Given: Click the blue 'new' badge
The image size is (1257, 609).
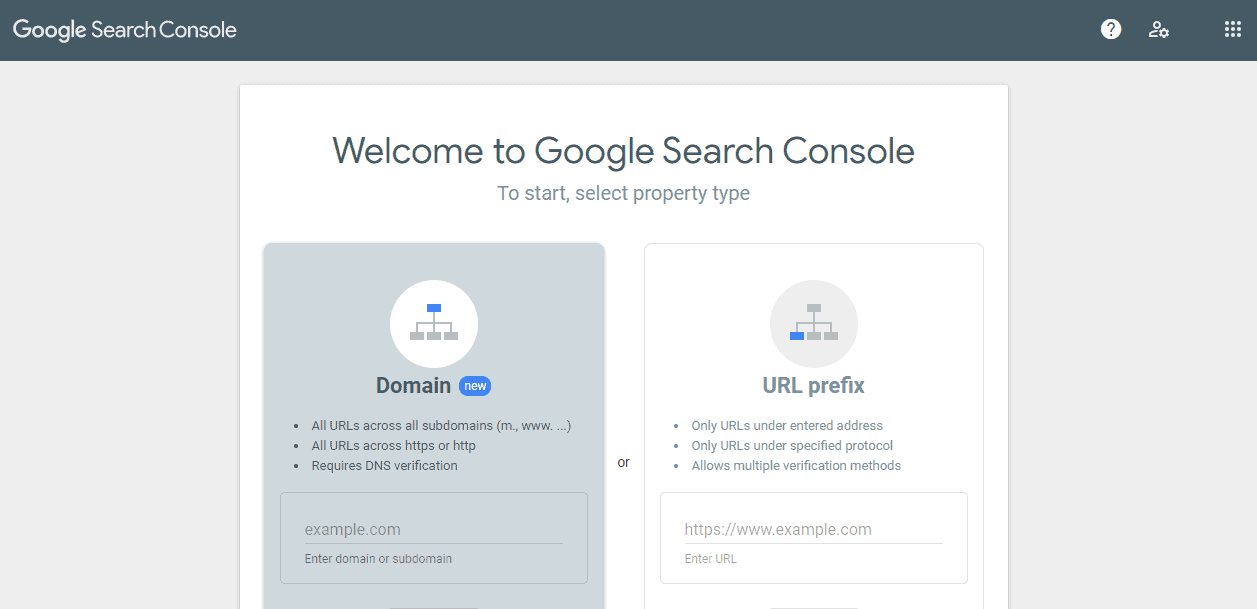Looking at the screenshot, I should (x=475, y=386).
